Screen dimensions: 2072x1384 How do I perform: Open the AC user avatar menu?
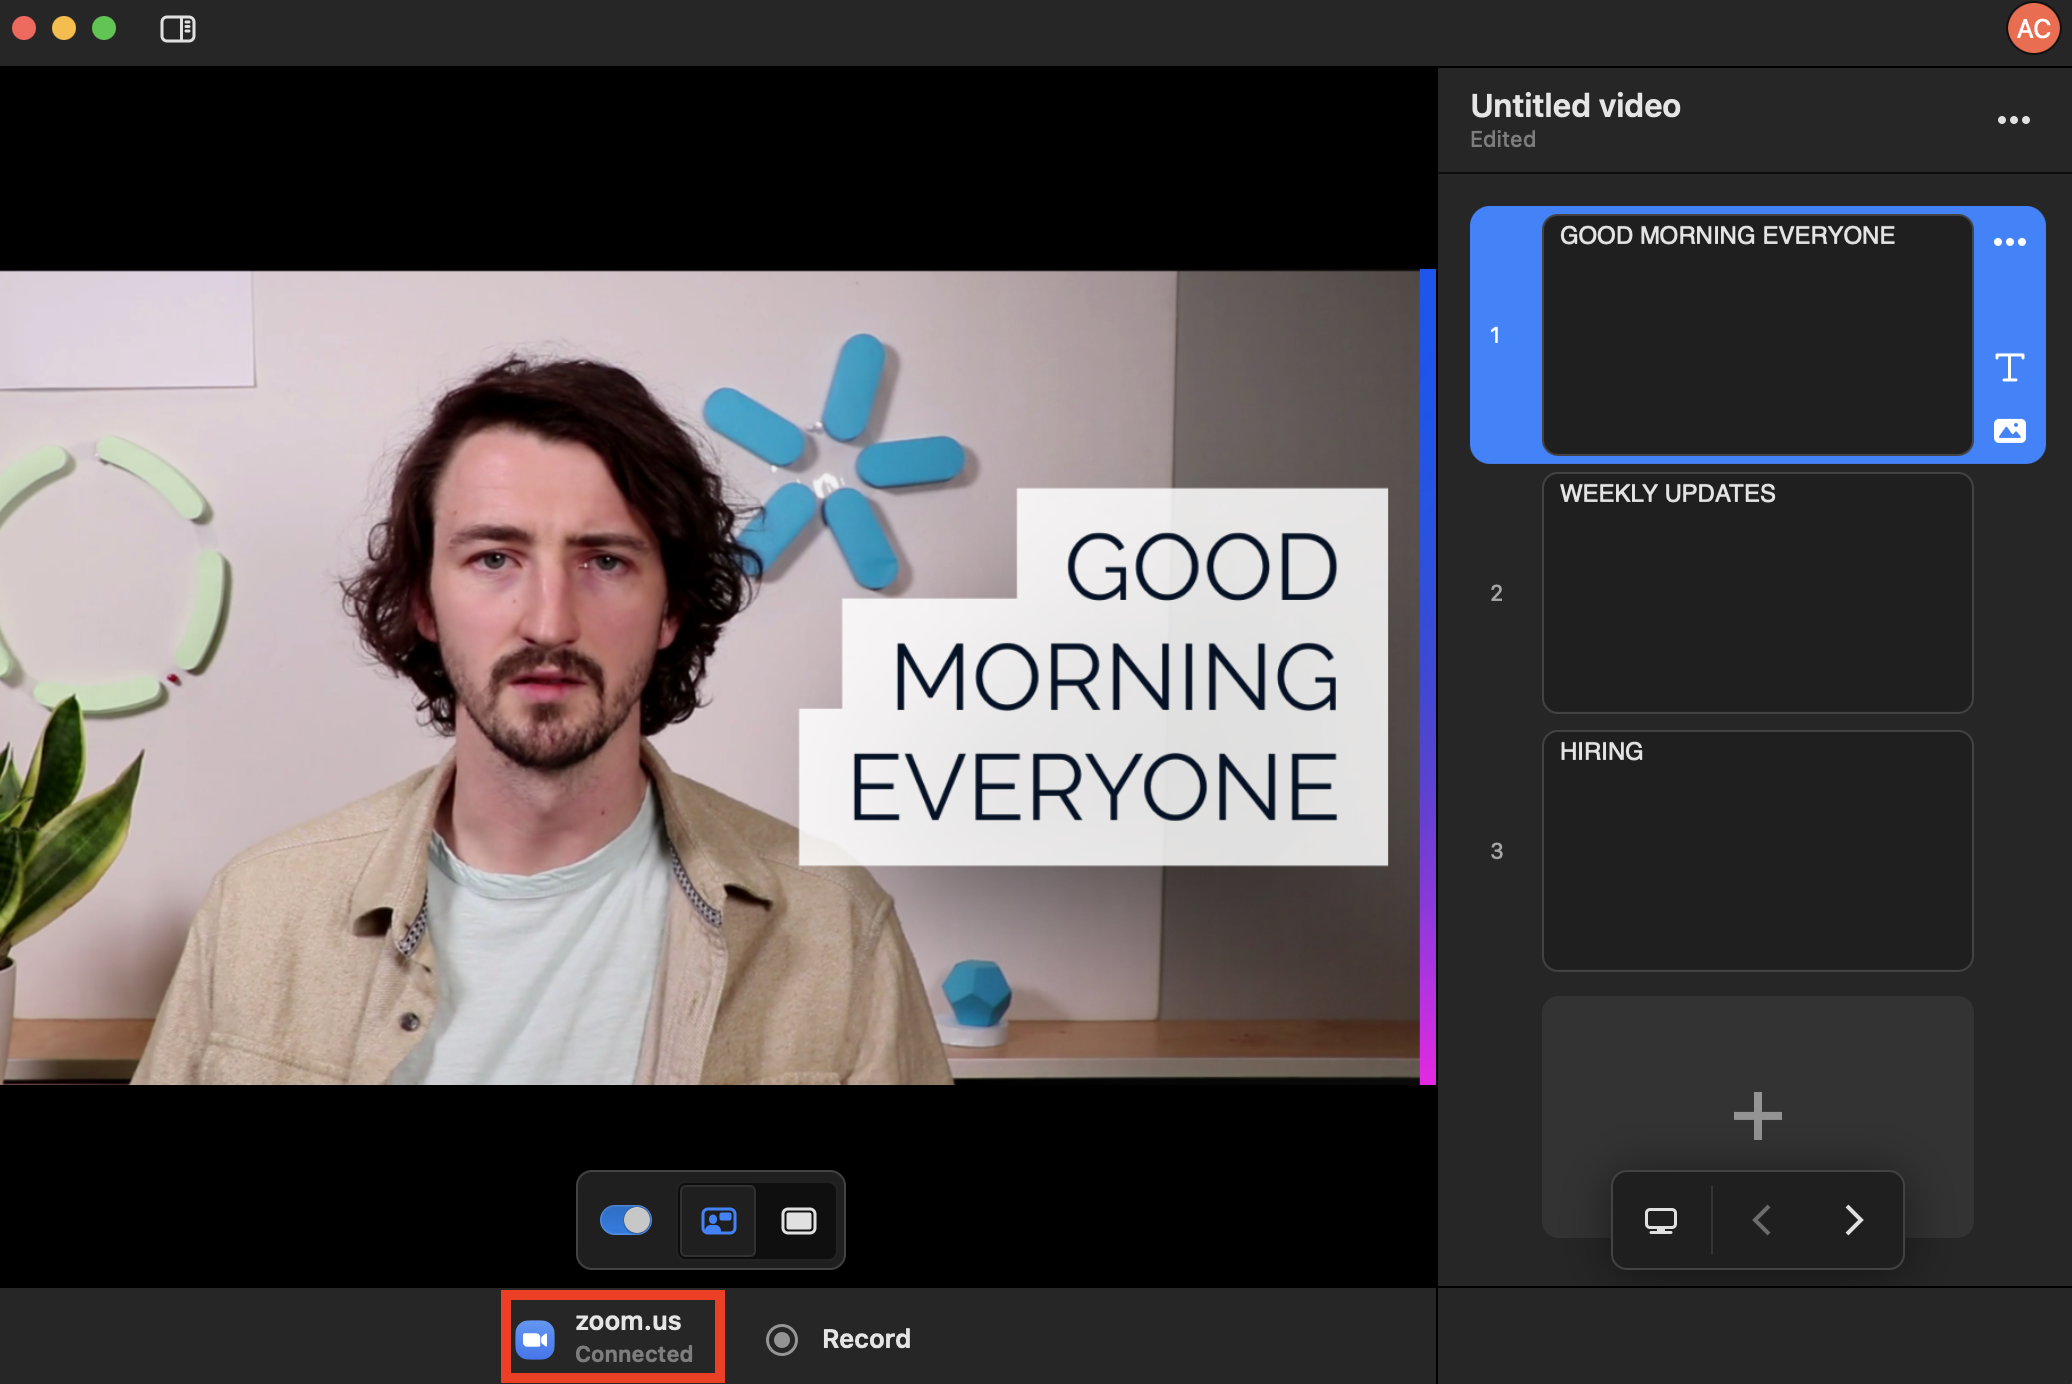(x=2033, y=29)
